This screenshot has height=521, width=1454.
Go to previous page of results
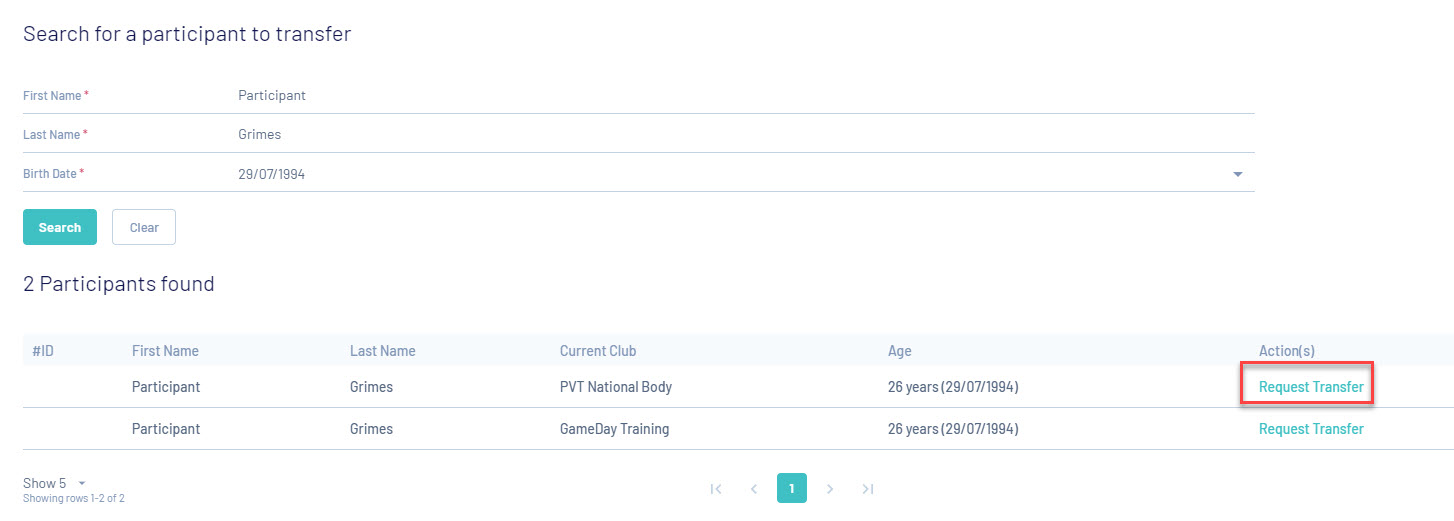[x=754, y=489]
